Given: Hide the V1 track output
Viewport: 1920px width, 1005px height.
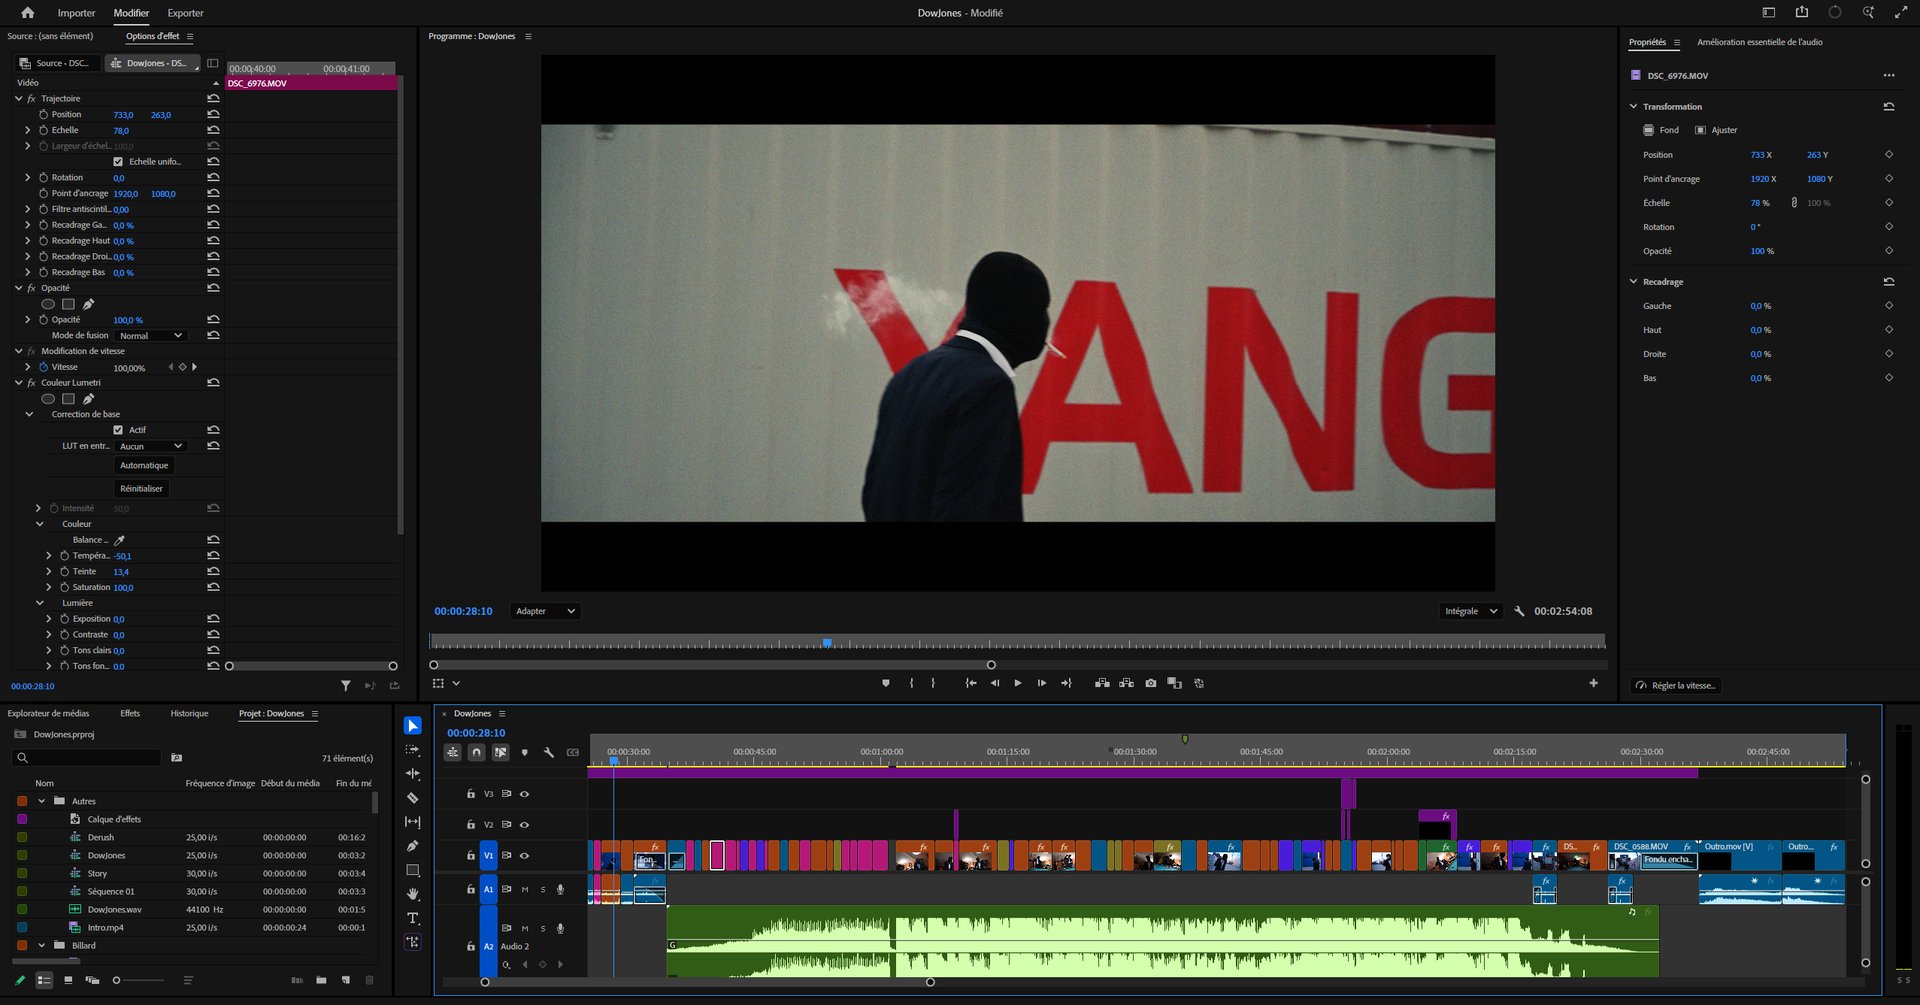Looking at the screenshot, I should click(524, 856).
